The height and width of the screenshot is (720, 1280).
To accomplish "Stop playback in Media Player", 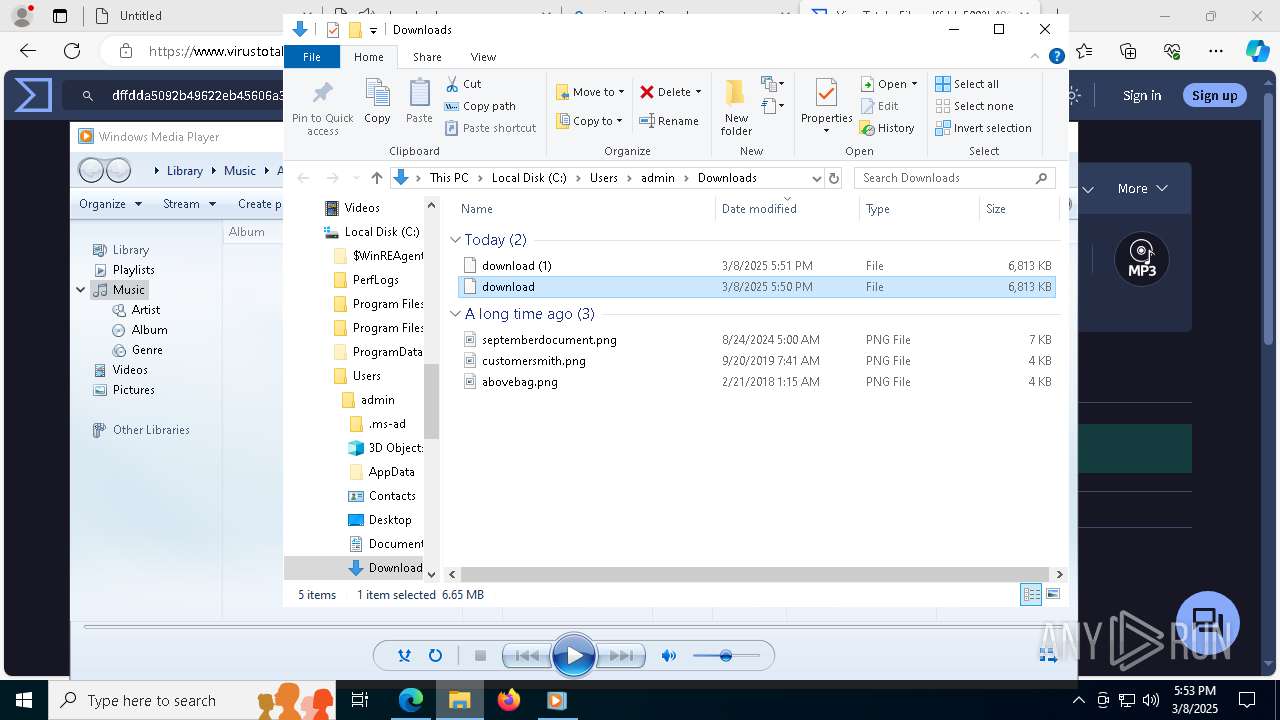I will pos(480,656).
